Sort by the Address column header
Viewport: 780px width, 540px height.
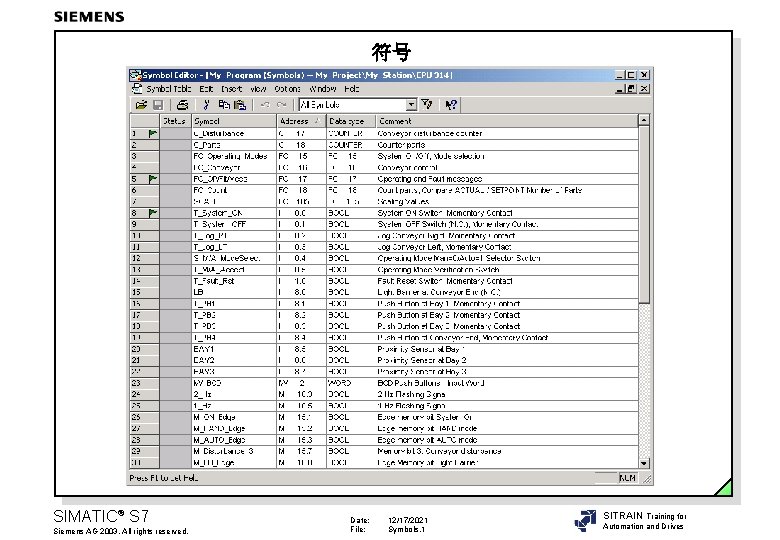click(300, 121)
